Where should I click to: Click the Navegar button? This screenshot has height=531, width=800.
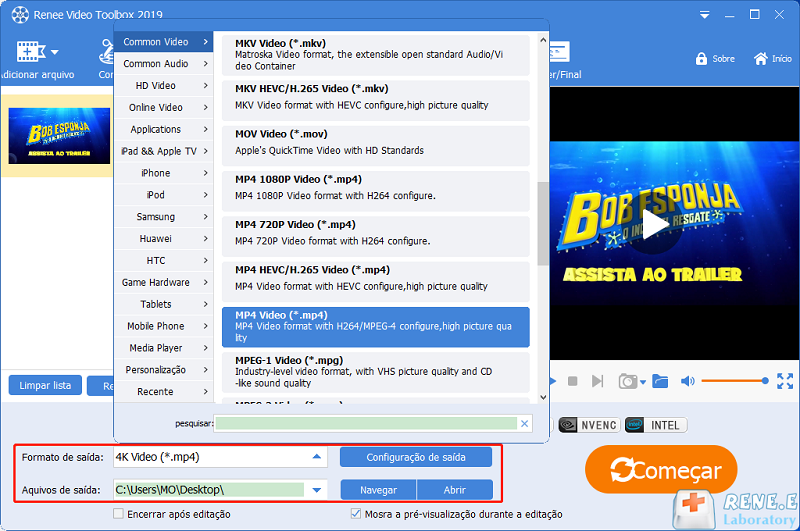pyautogui.click(x=379, y=490)
